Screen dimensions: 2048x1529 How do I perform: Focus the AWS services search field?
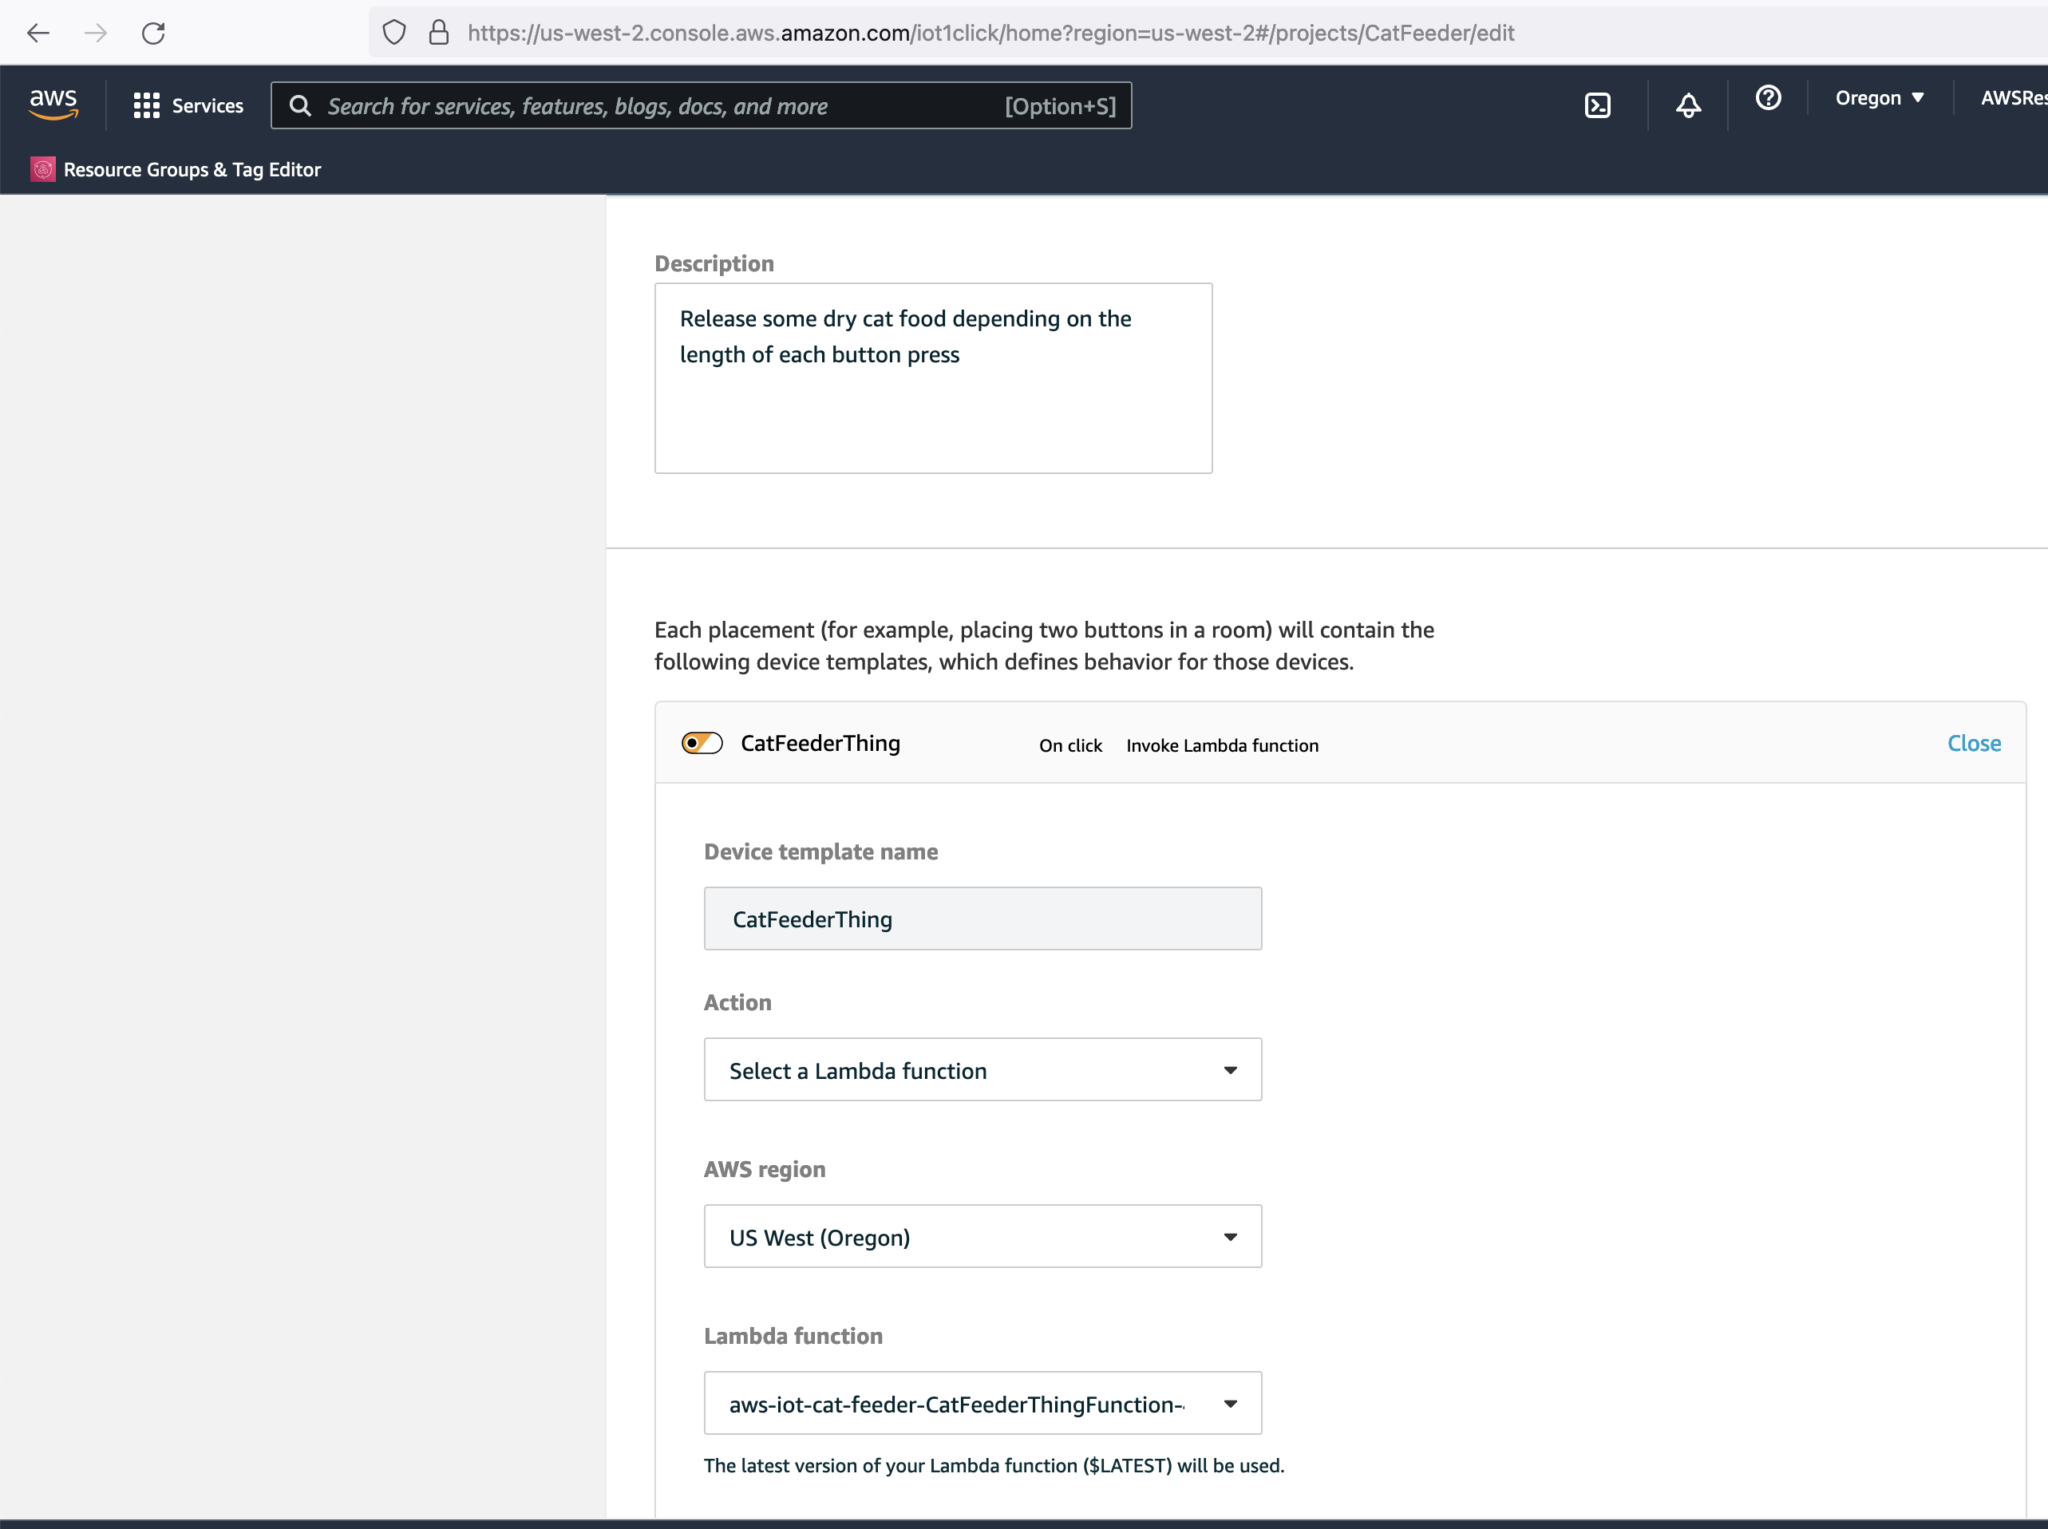pyautogui.click(x=701, y=106)
